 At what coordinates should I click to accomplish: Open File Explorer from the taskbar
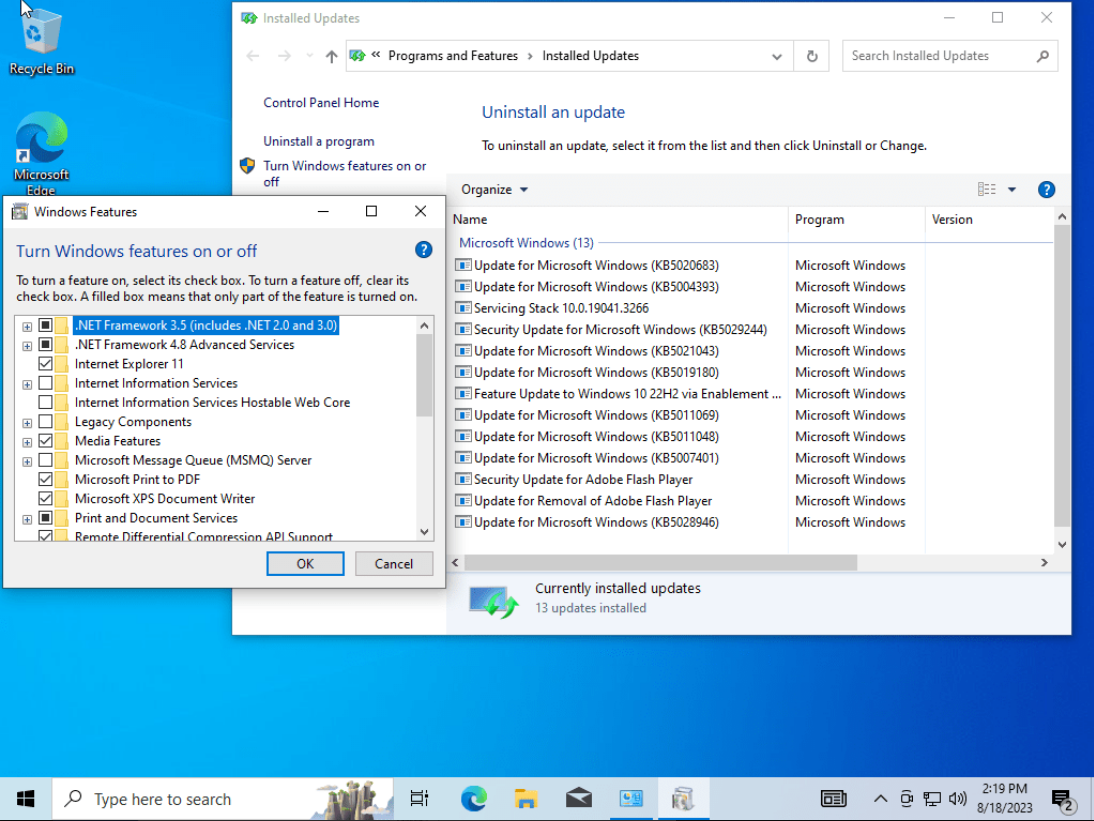[526, 799]
